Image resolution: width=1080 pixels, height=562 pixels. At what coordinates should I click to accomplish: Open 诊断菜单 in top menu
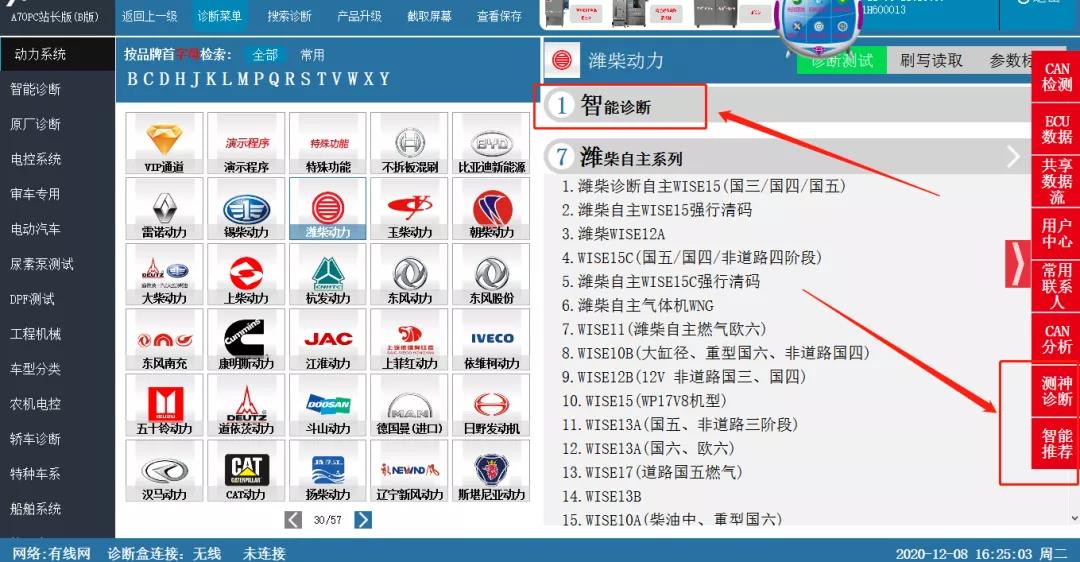click(x=220, y=16)
